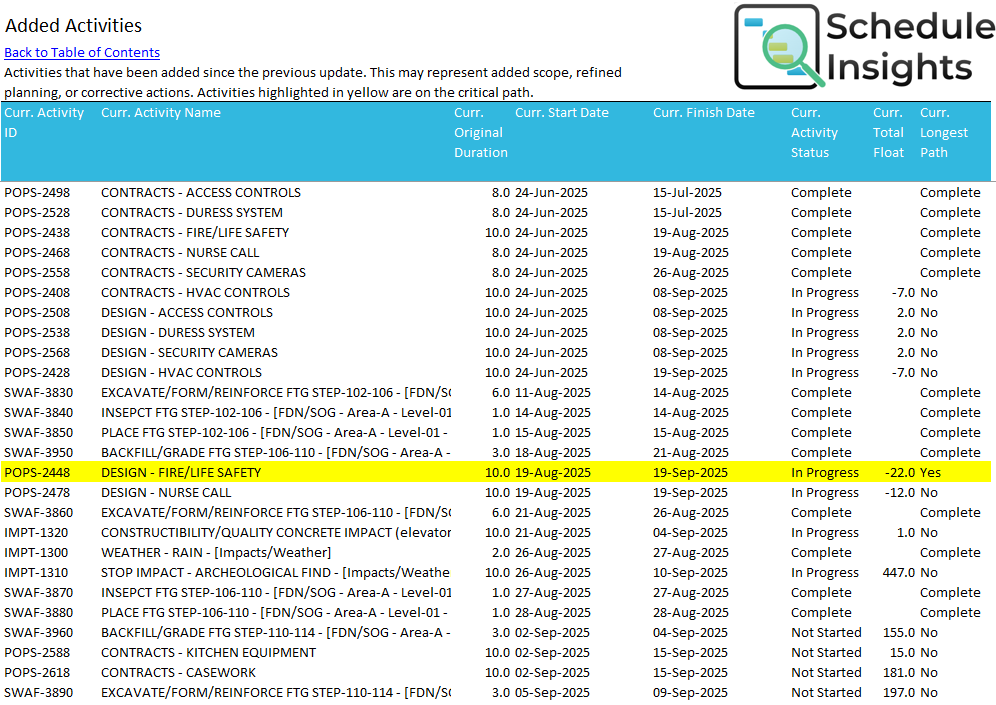Open the Back to Table of Contents link
The height and width of the screenshot is (705, 996).
pos(82,52)
